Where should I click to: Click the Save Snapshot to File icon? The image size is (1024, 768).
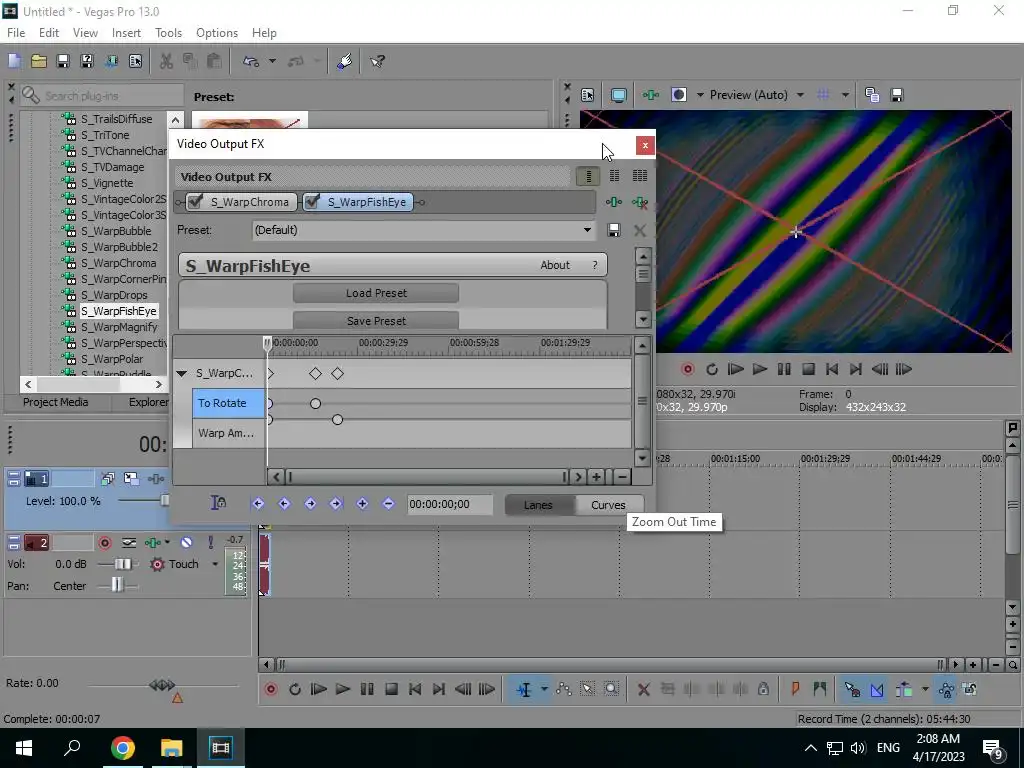(897, 95)
